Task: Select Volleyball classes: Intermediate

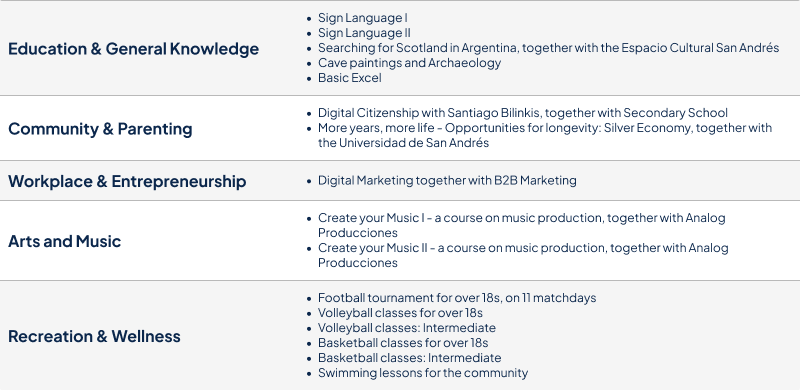Action: point(407,328)
